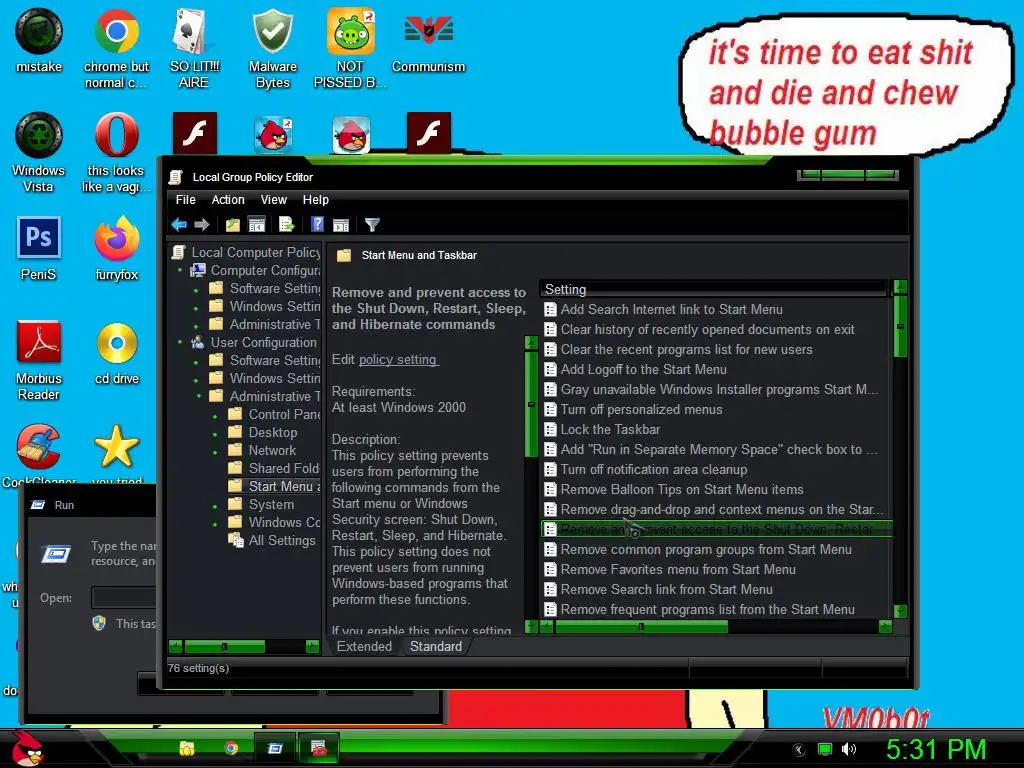Switch to the Extended tab
Viewport: 1024px width, 768px height.
(364, 647)
